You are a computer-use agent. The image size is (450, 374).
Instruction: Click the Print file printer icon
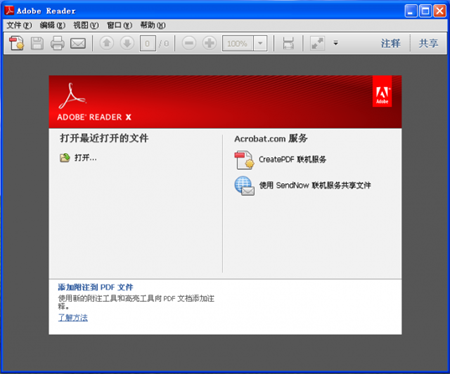pos(57,43)
